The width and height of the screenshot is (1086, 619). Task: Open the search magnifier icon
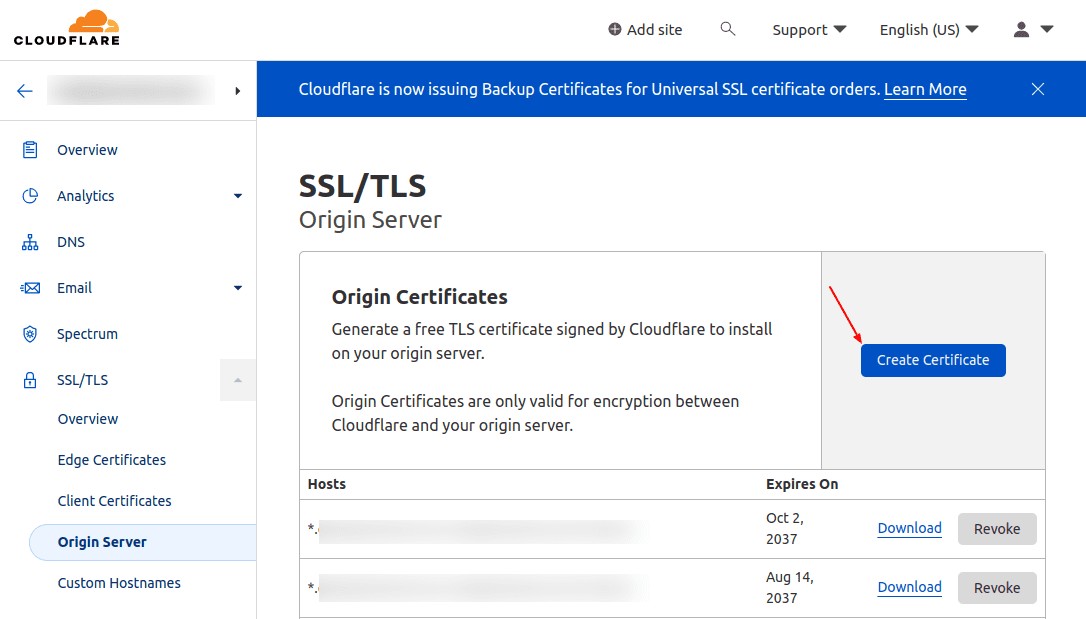coord(727,29)
